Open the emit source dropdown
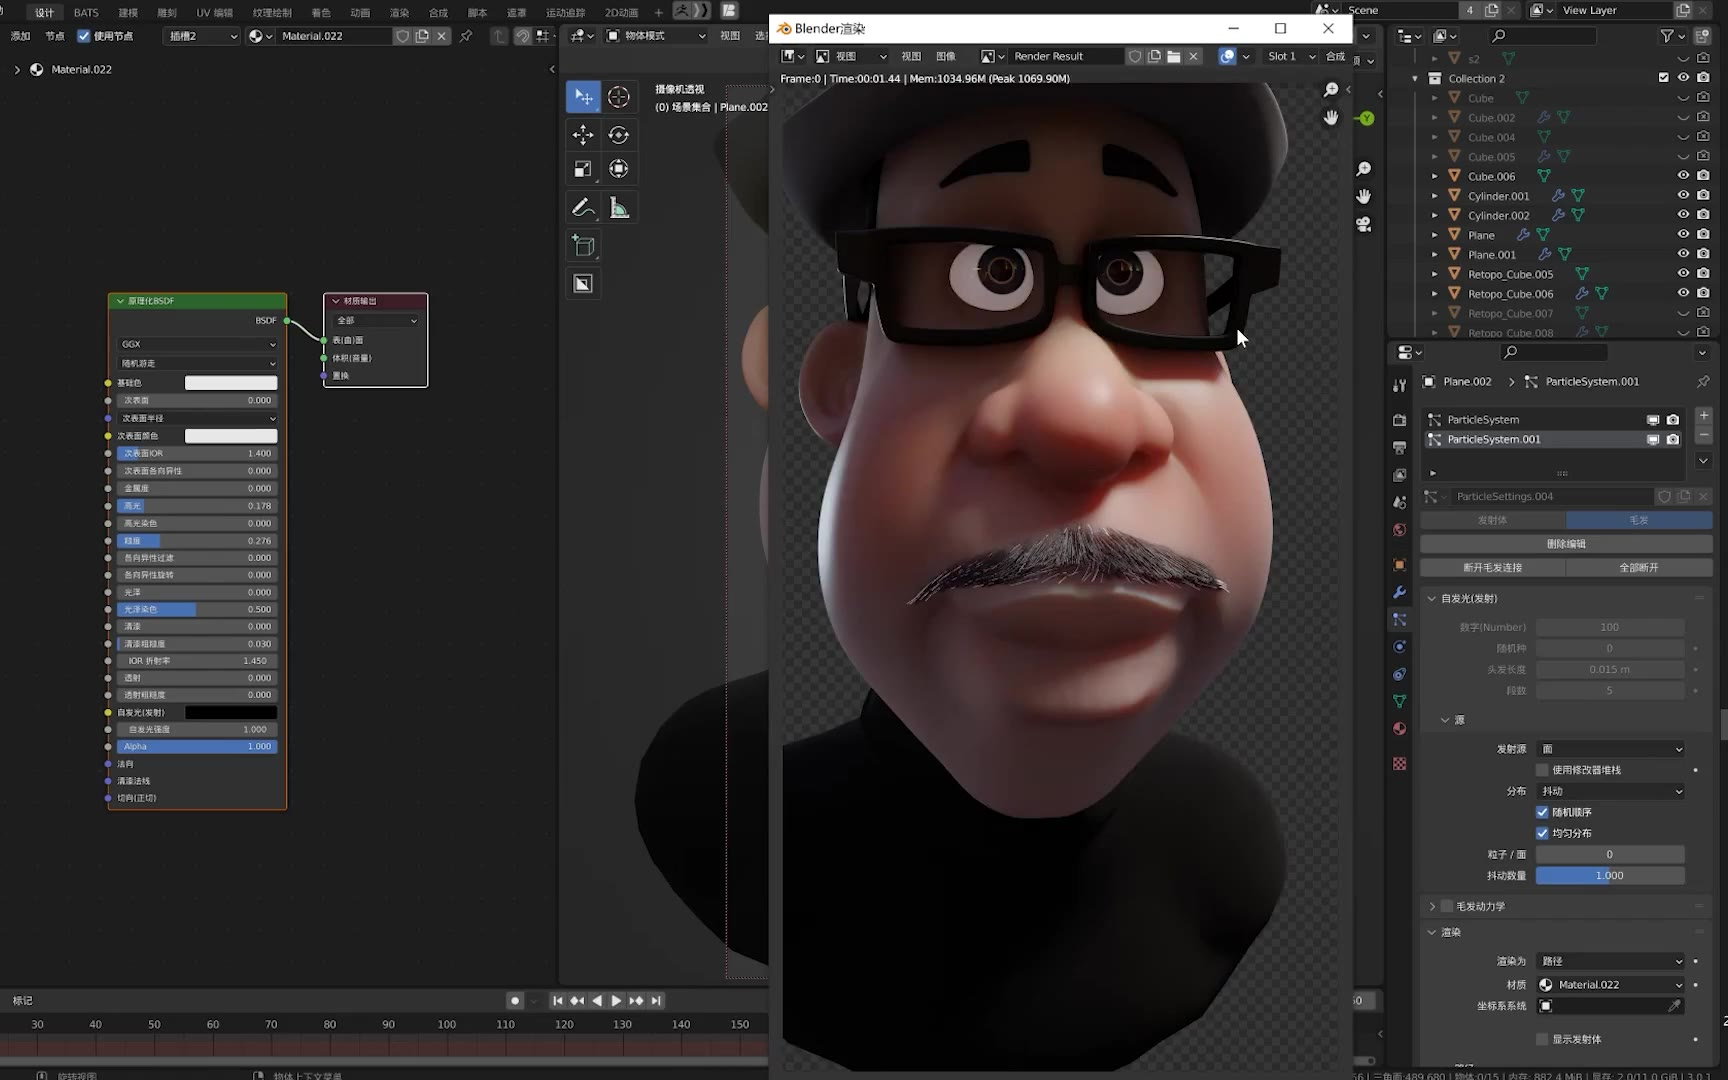 (x=1610, y=749)
